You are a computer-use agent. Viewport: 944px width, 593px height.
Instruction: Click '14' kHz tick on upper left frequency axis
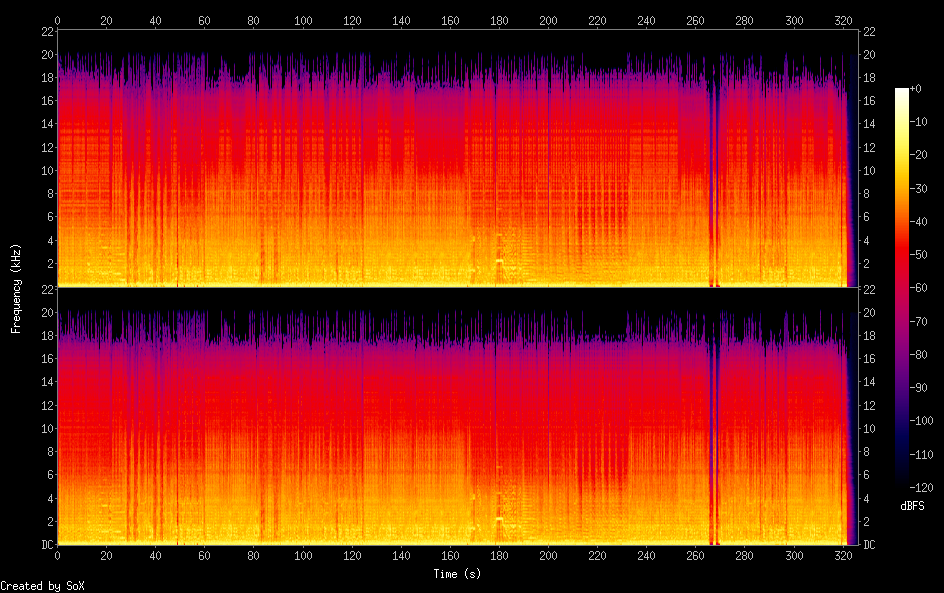coord(48,124)
